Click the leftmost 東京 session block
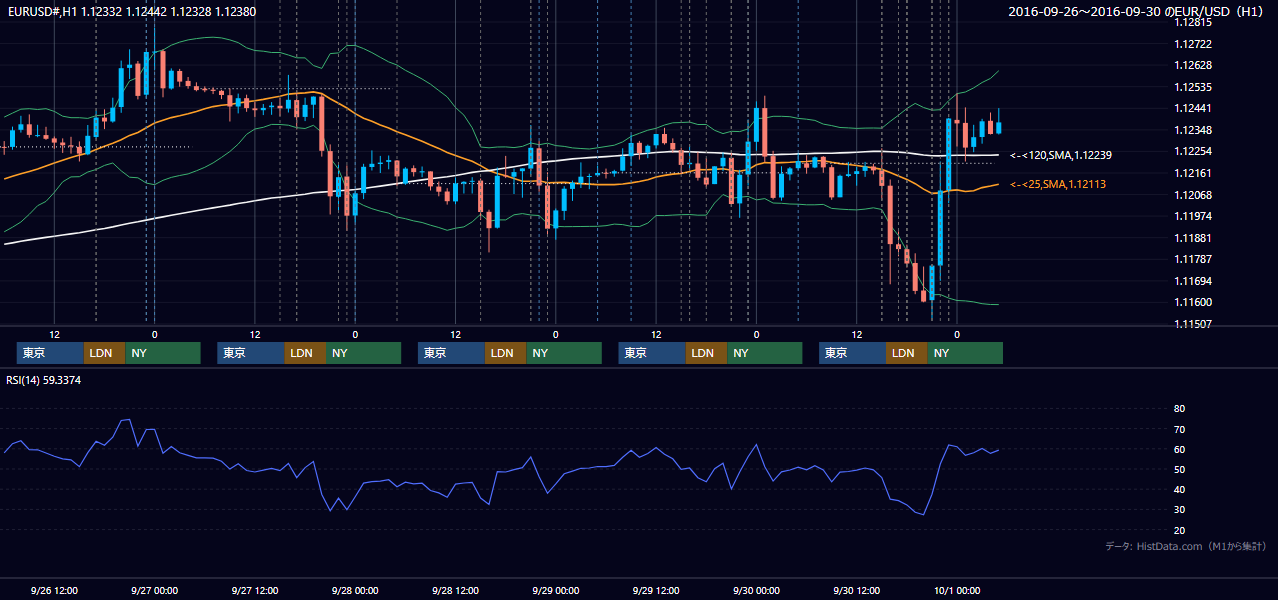Image resolution: width=1278 pixels, height=600 pixels. 50,353
